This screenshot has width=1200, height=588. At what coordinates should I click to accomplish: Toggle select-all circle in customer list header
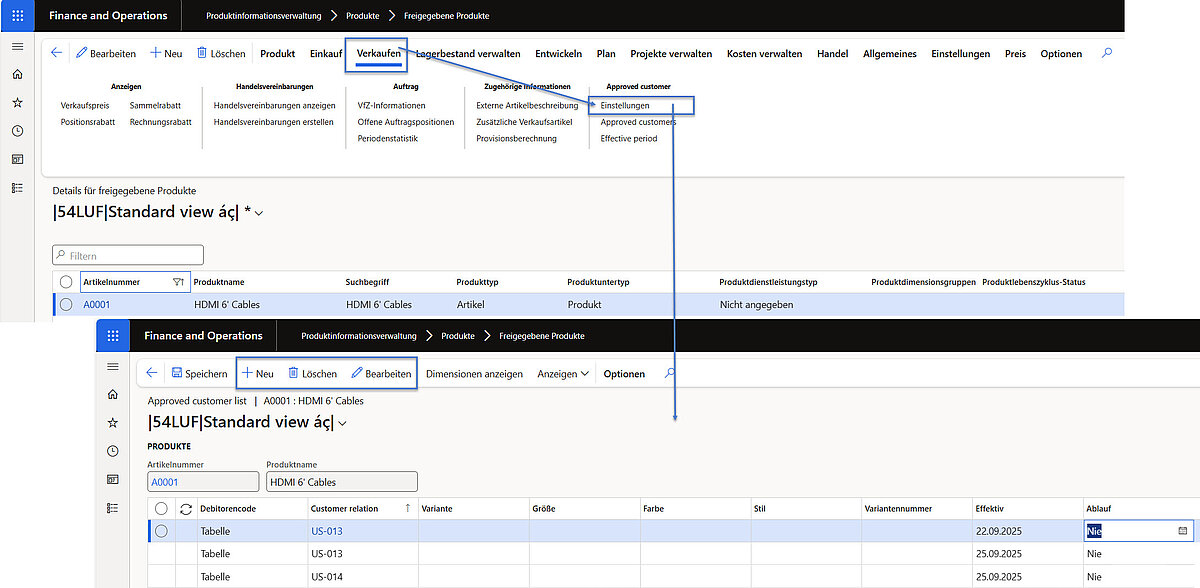click(x=162, y=509)
